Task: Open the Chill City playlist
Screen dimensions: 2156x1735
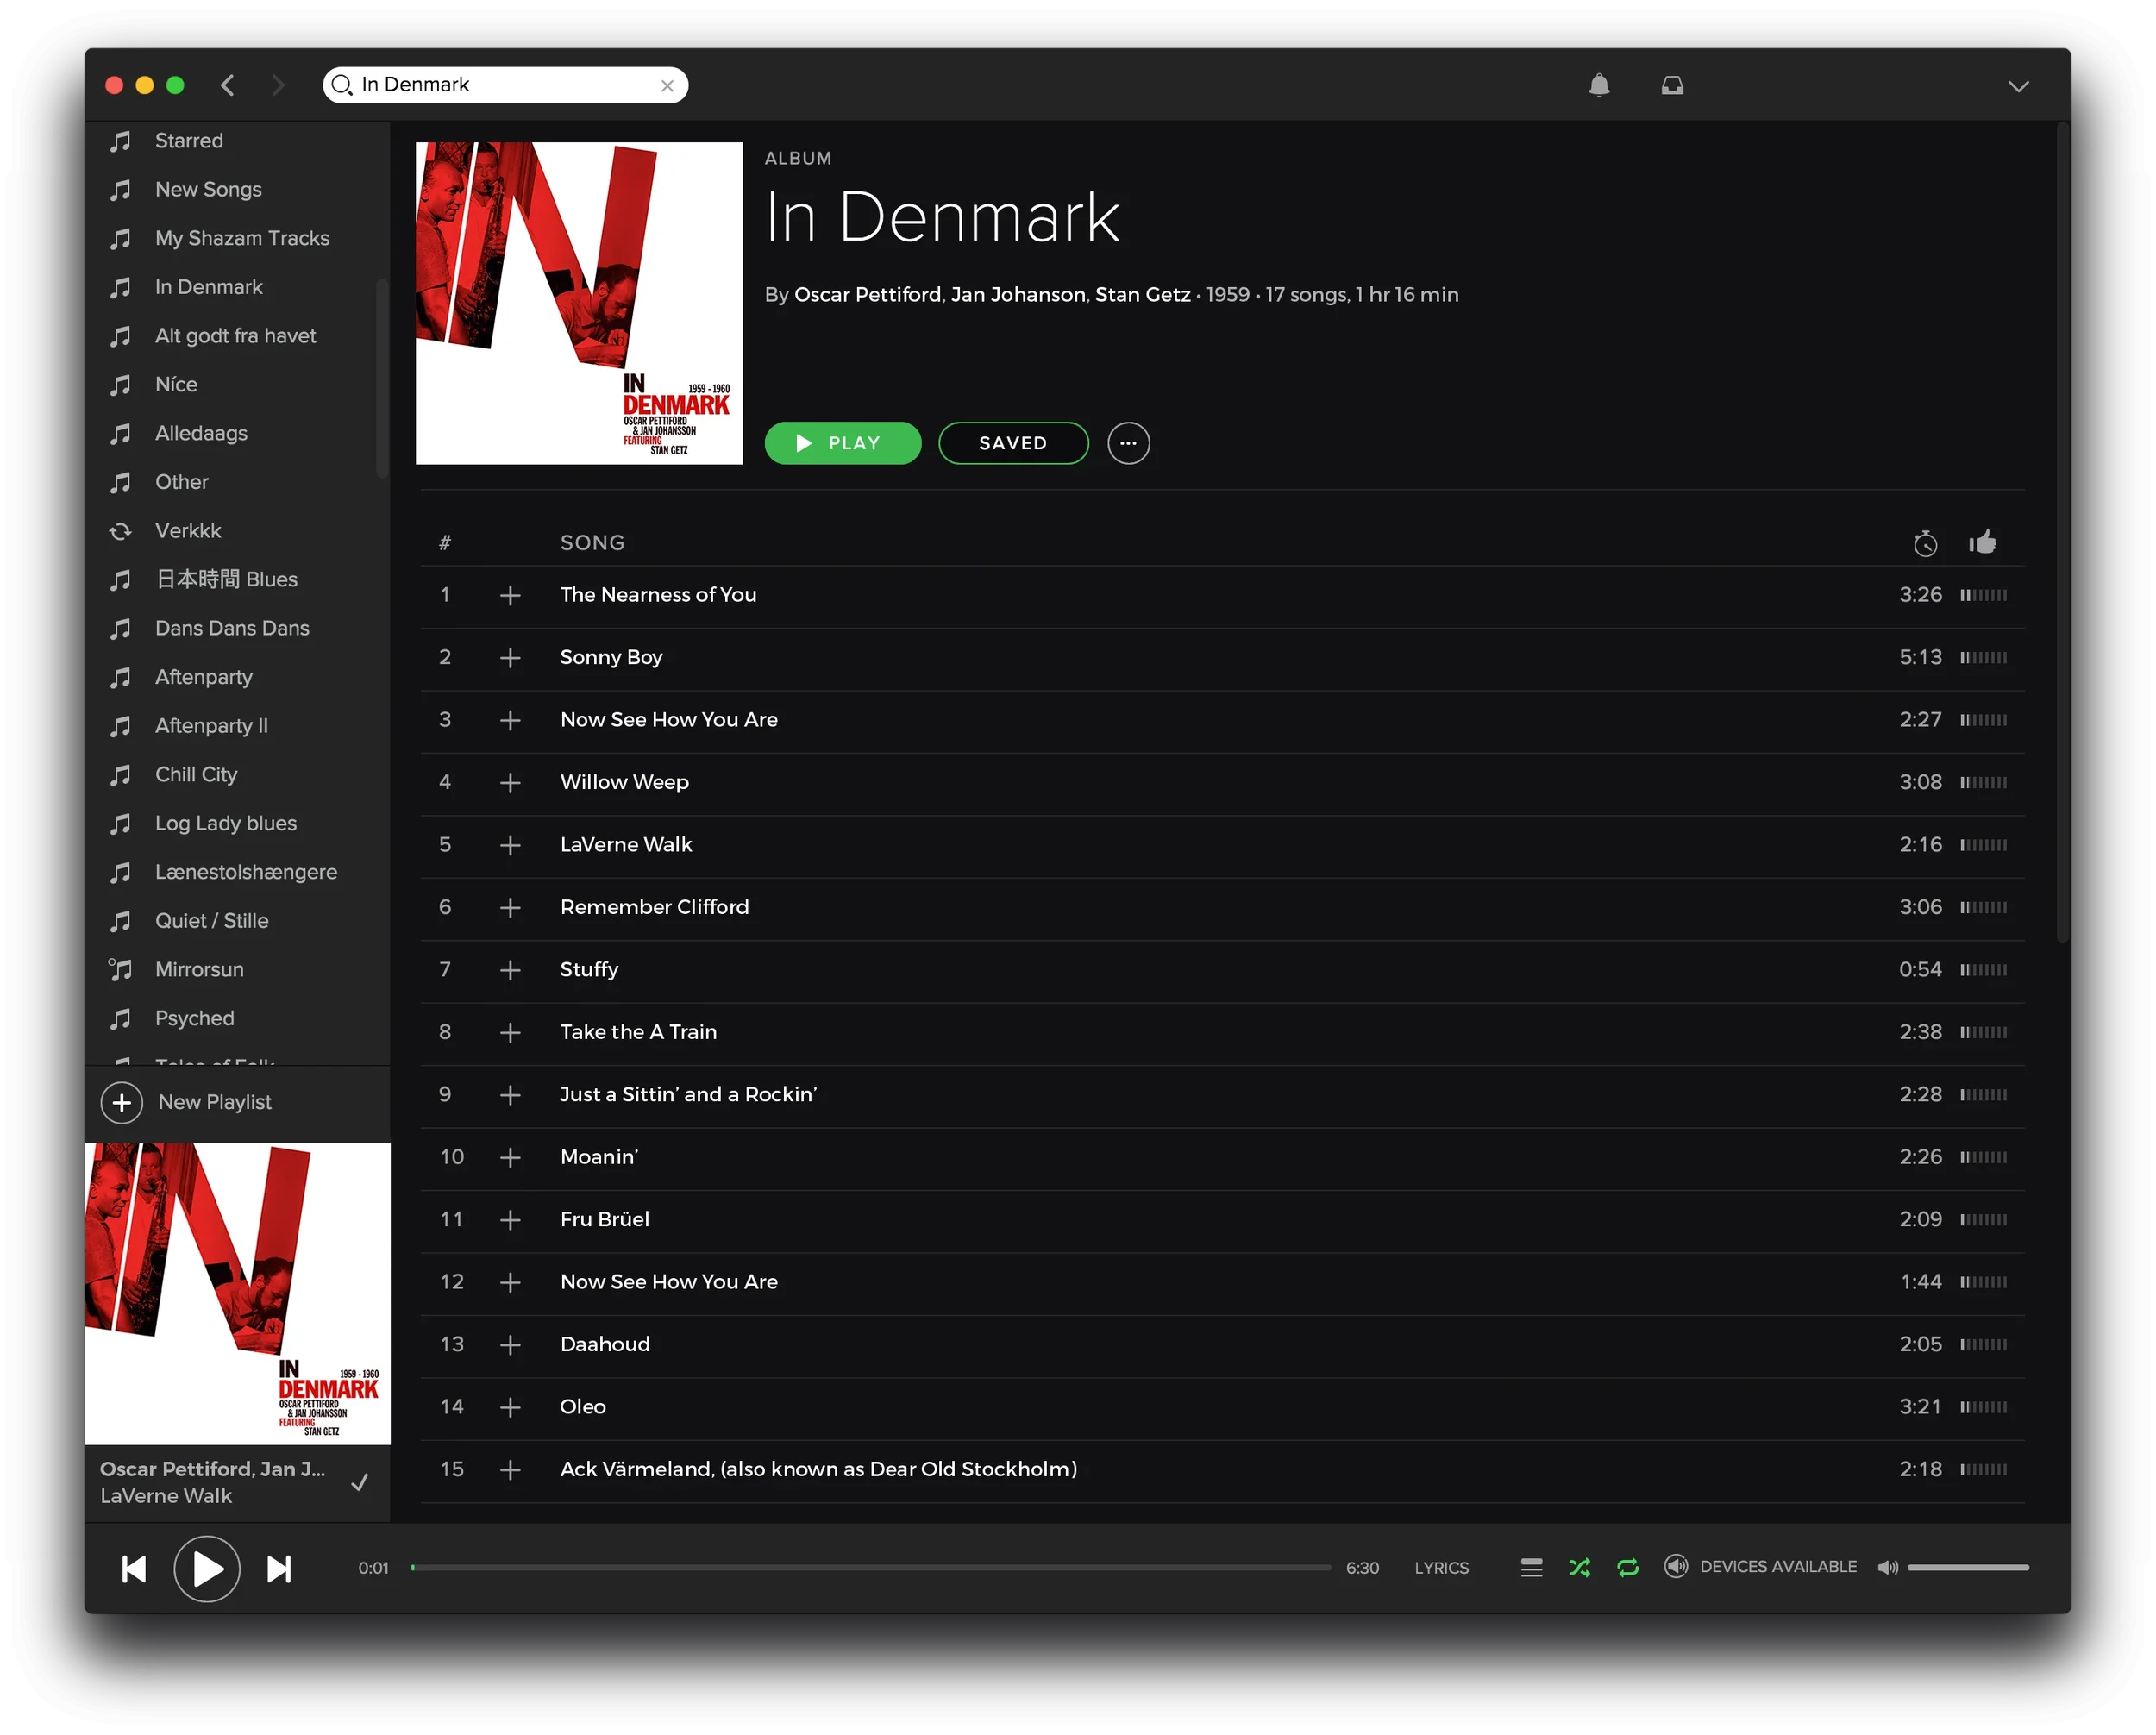Action: [x=196, y=774]
